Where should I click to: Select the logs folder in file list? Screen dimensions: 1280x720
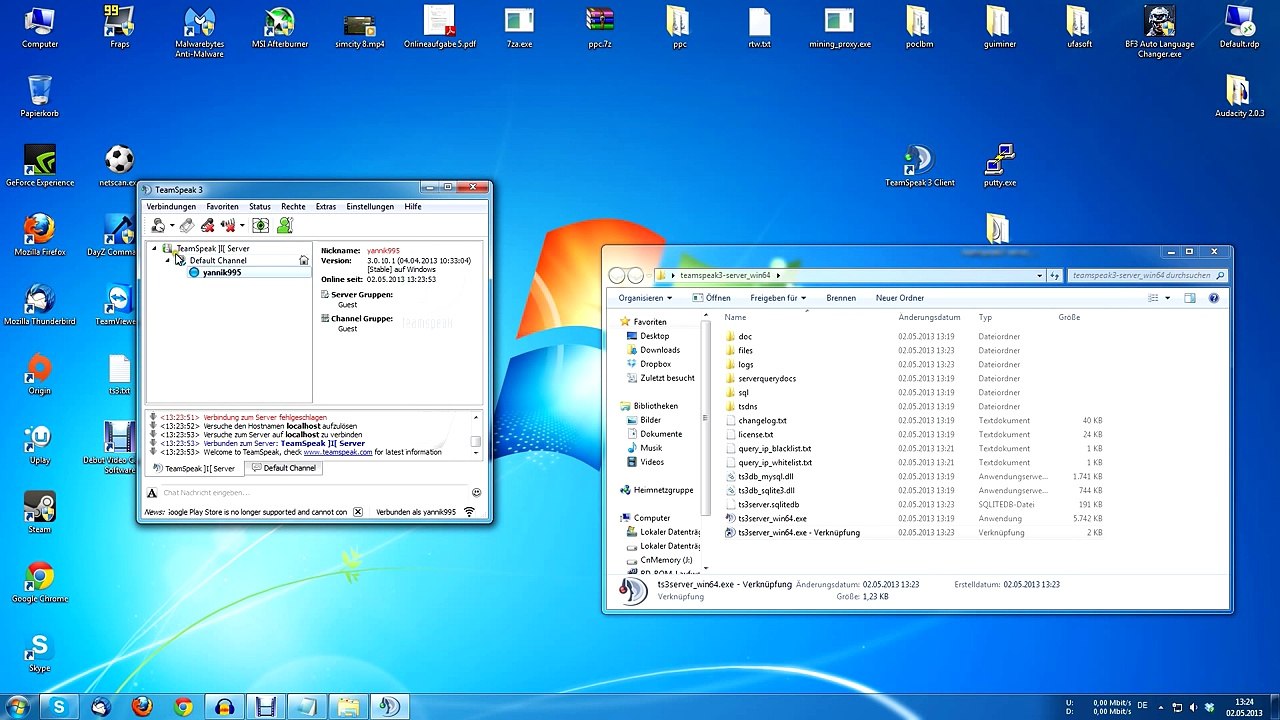pos(738,364)
